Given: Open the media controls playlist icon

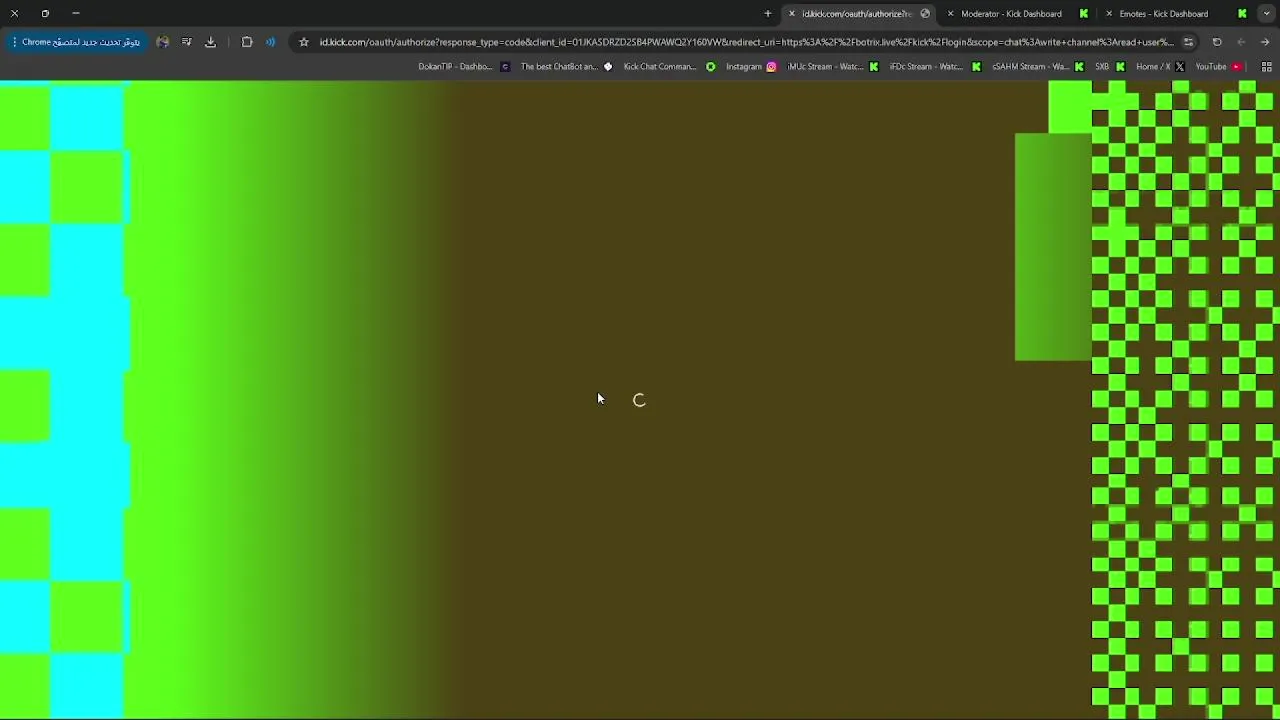Looking at the screenshot, I should pyautogui.click(x=187, y=42).
